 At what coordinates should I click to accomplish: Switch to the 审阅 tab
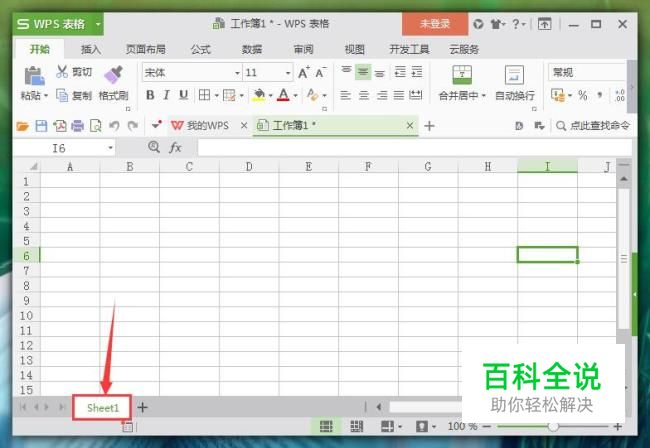tap(303, 49)
